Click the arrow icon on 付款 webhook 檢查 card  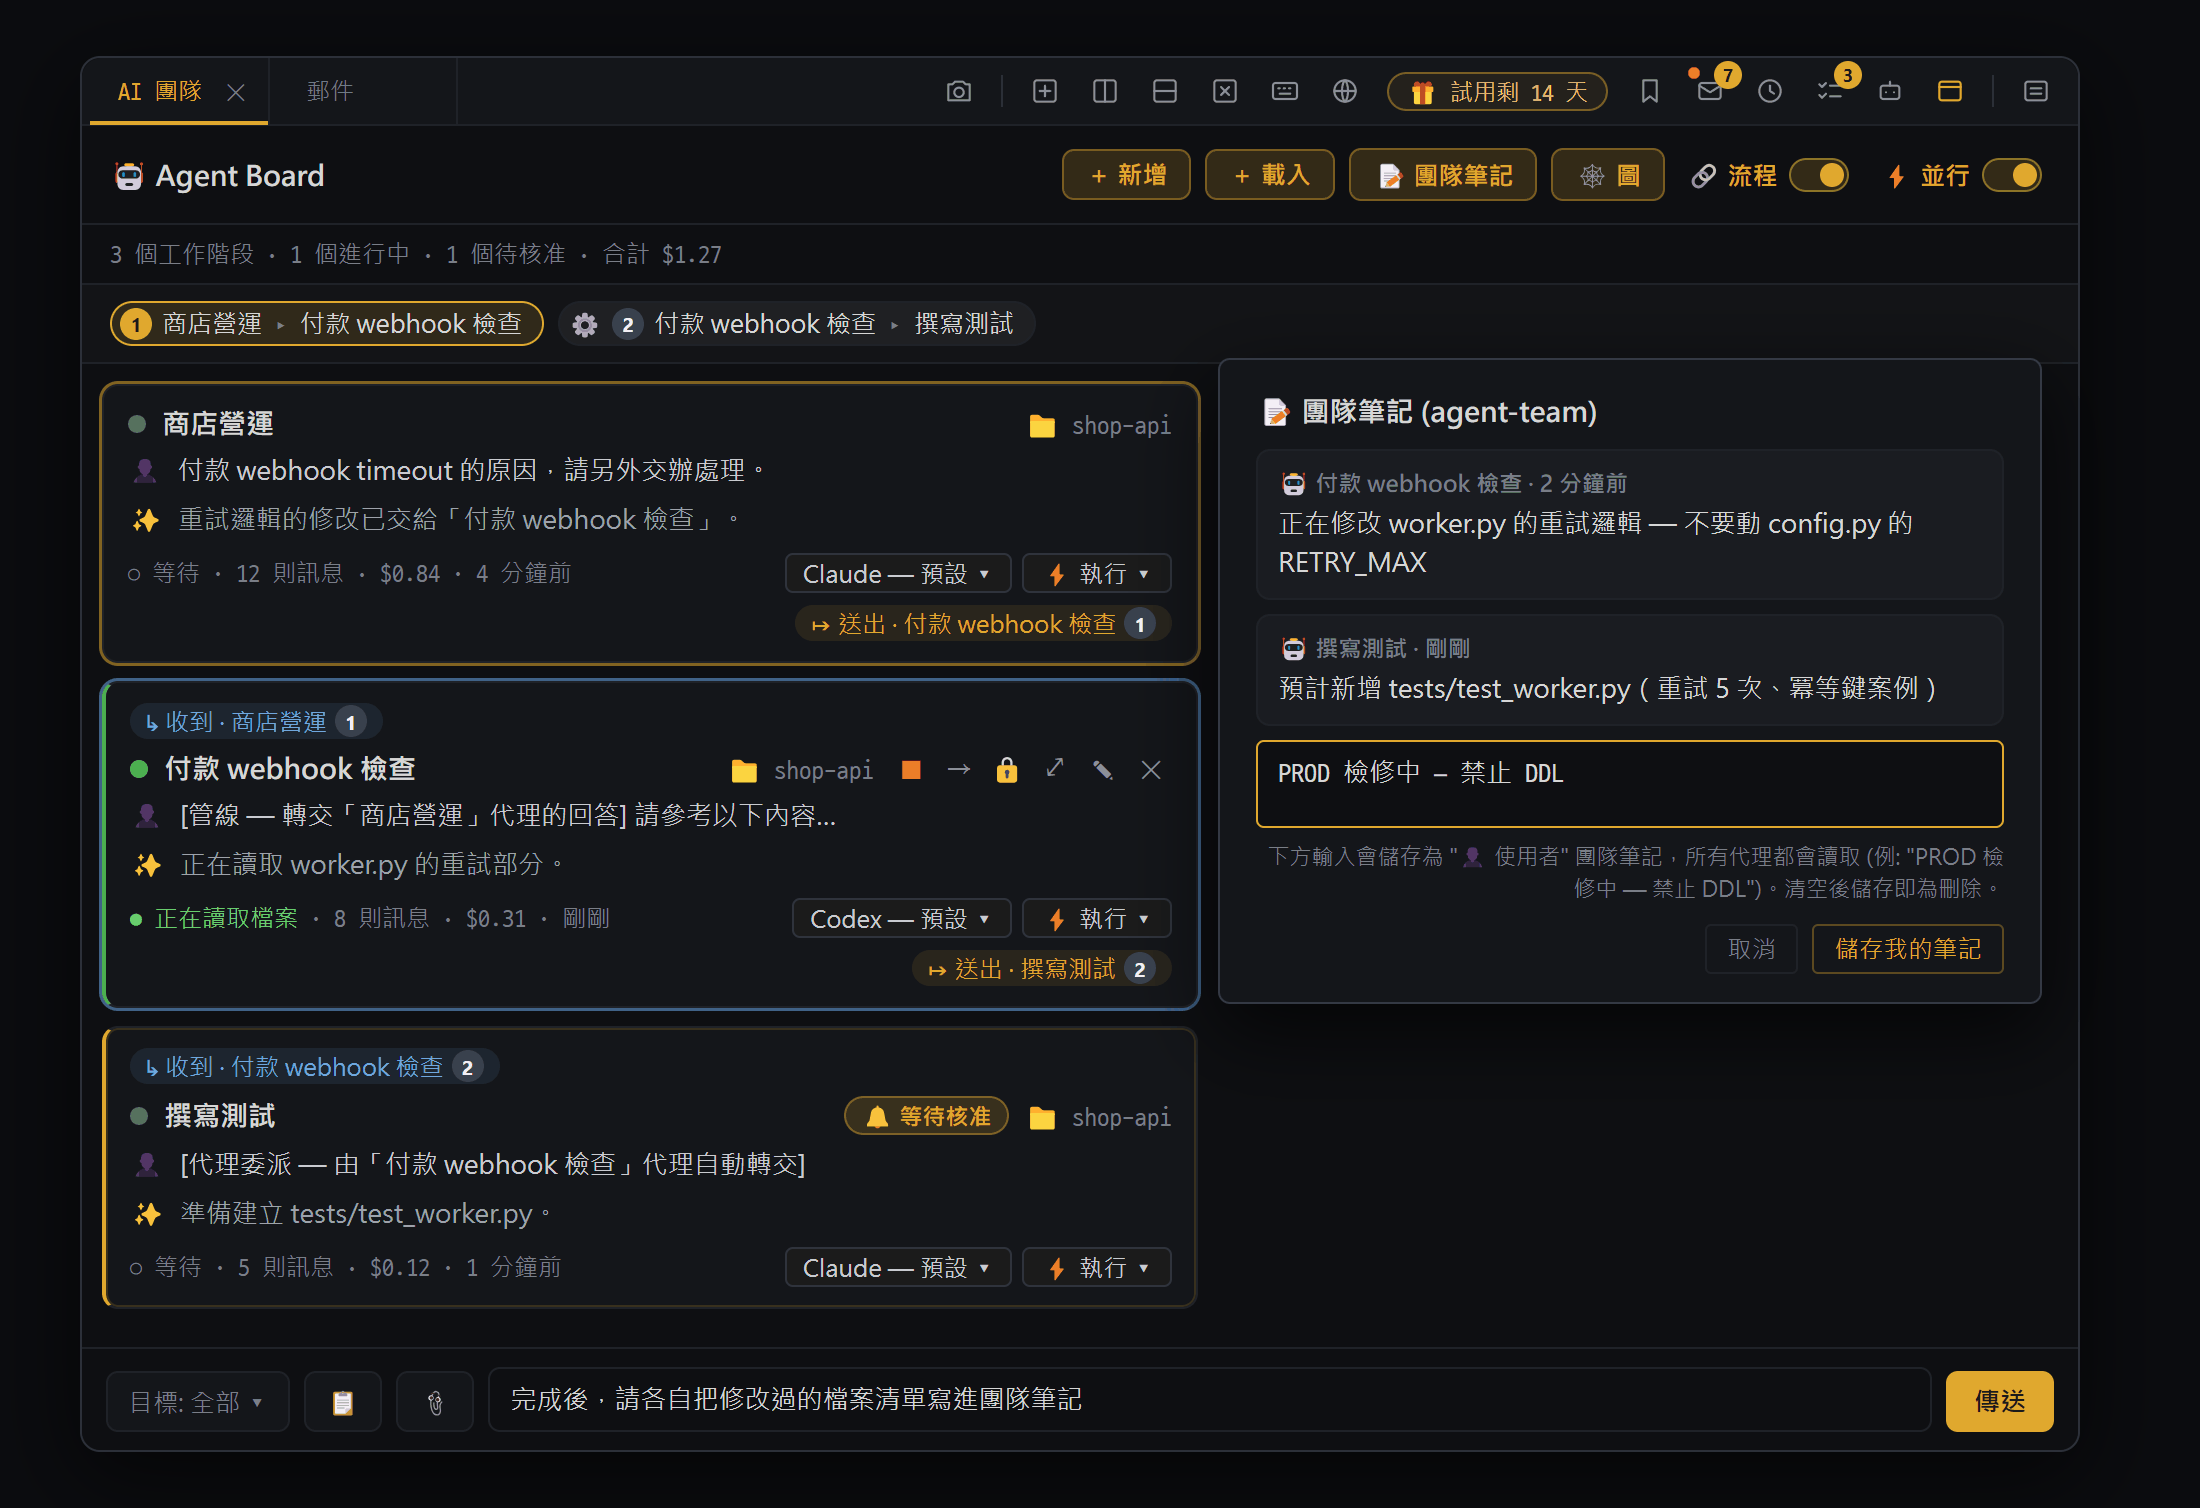pos(959,769)
